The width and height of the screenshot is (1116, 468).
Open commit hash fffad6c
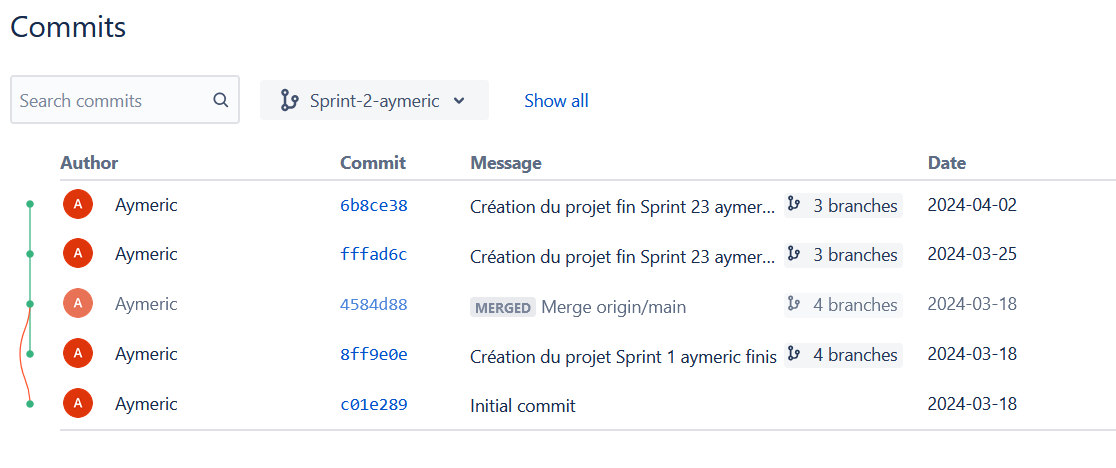[373, 255]
